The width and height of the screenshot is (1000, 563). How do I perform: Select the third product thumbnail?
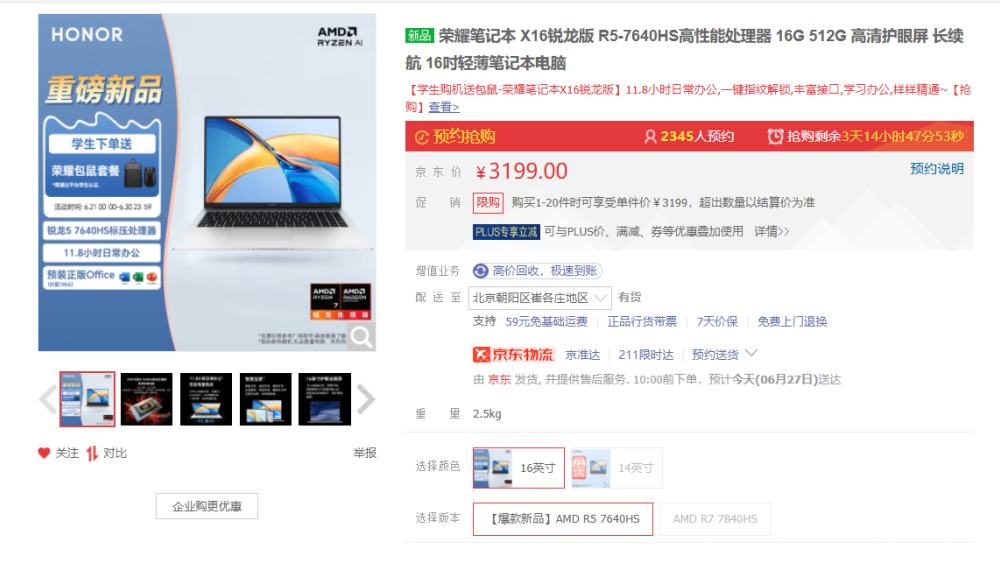(206, 399)
